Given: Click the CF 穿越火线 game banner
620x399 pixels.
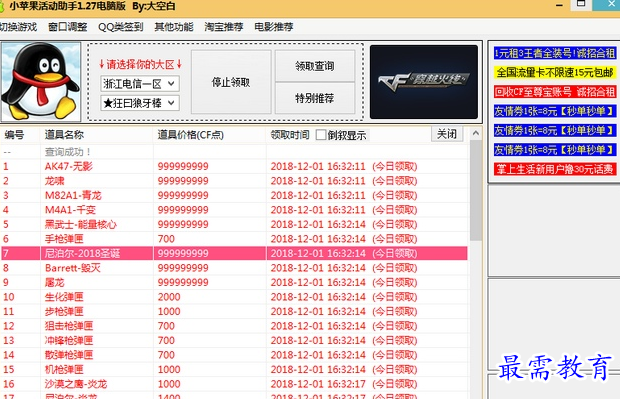Looking at the screenshot, I should pos(424,82).
